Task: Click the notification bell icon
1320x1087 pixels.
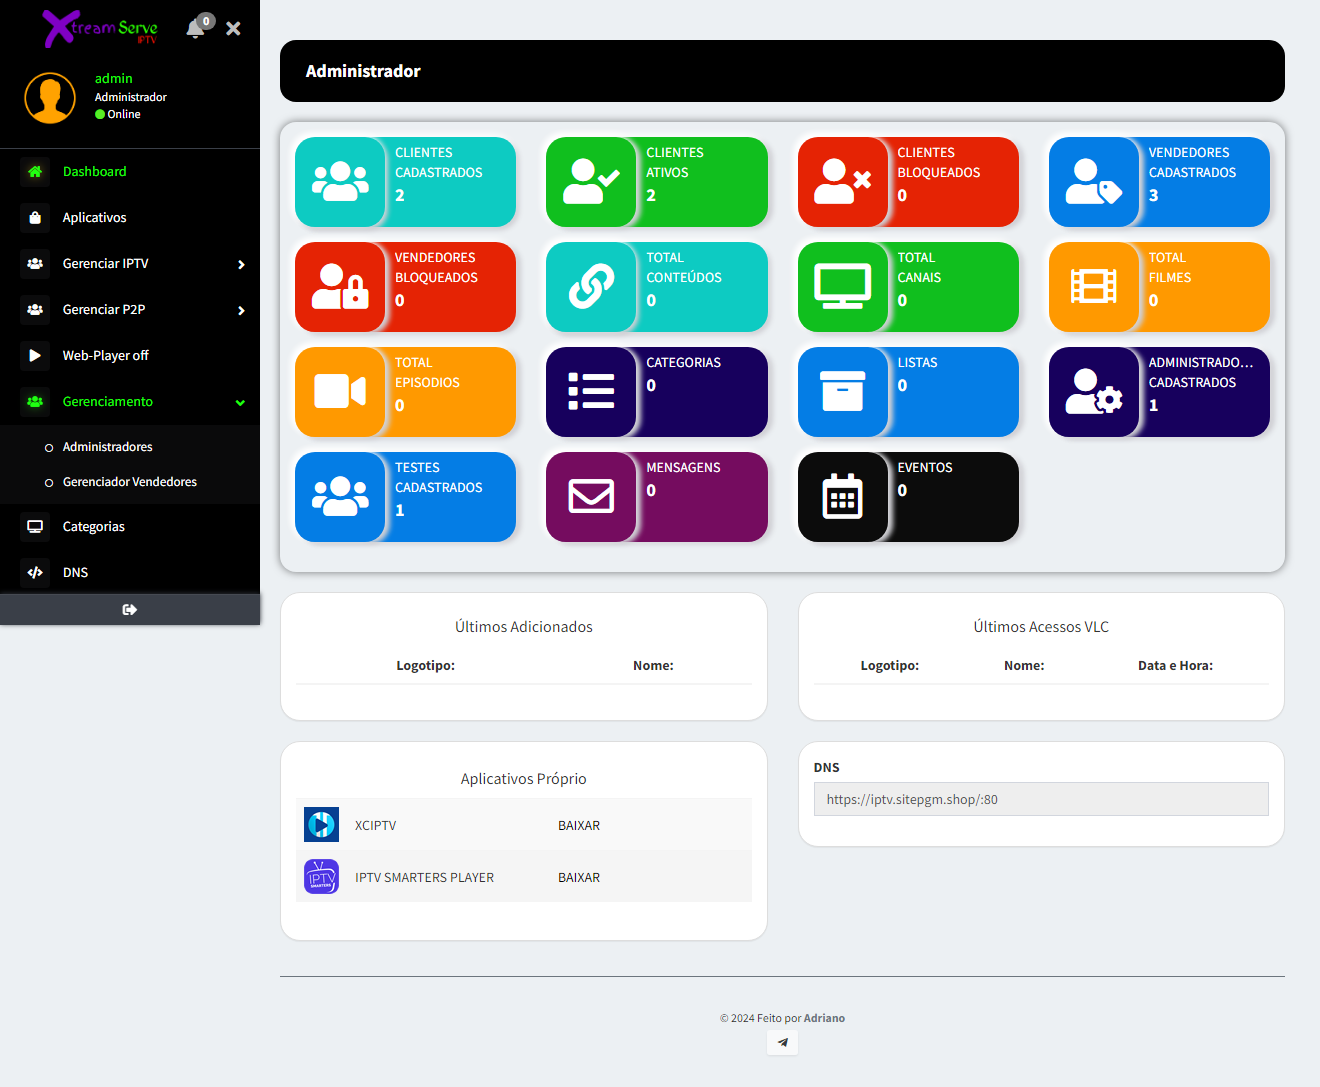Action: (196, 28)
